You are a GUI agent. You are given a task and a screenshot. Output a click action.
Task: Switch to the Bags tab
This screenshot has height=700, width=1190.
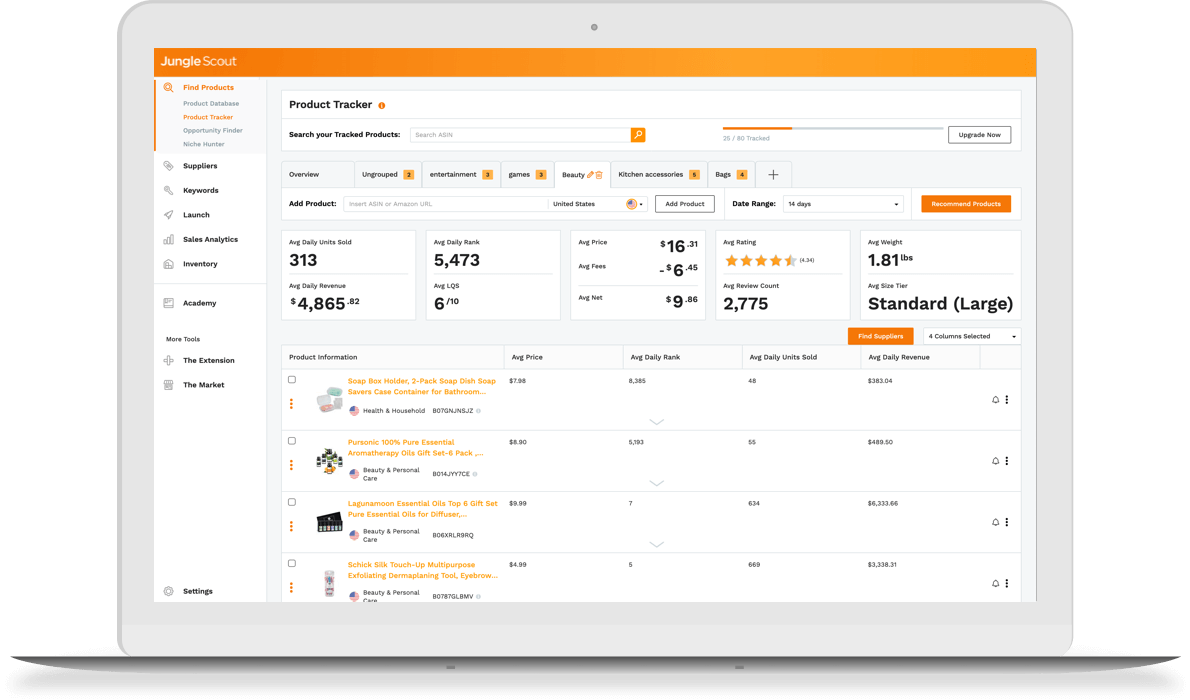coord(730,175)
